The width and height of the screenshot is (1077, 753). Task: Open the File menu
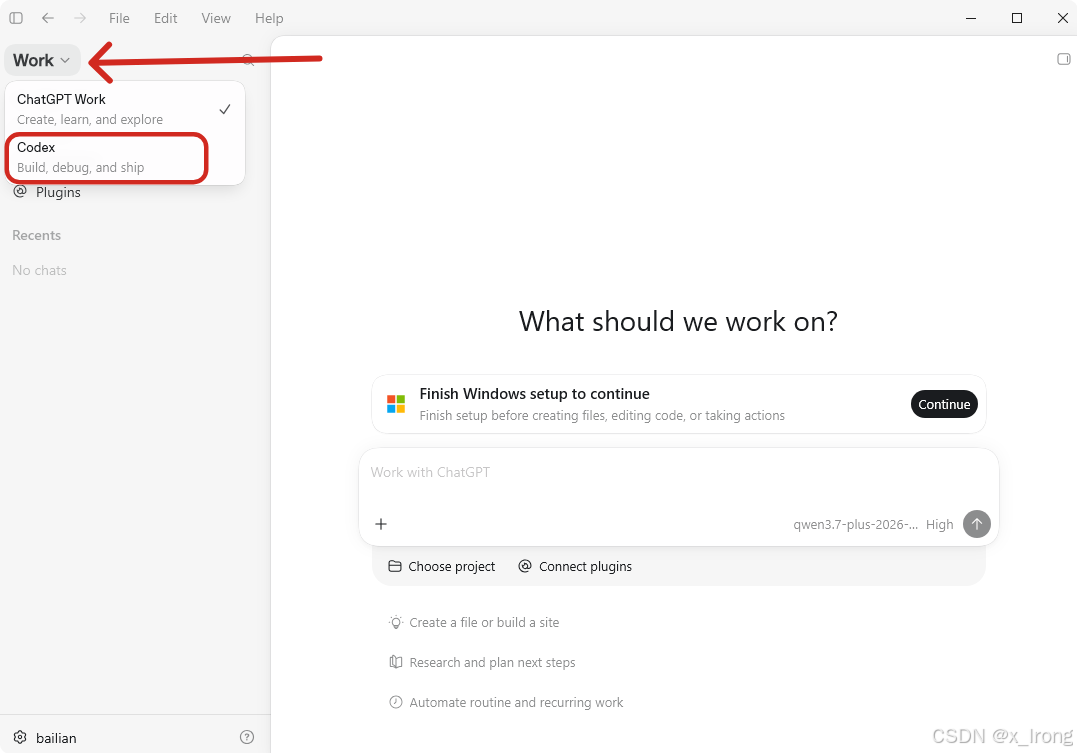click(119, 19)
